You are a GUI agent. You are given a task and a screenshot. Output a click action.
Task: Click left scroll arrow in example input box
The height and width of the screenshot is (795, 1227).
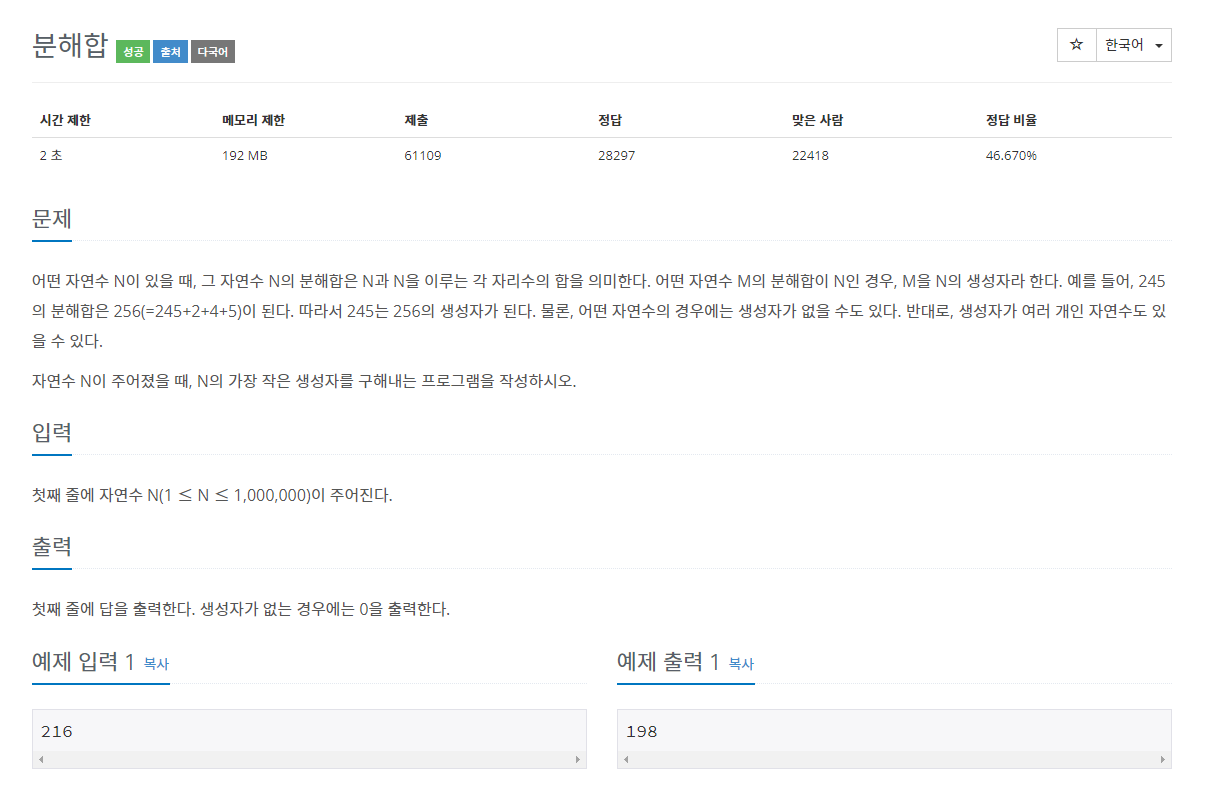(x=40, y=760)
